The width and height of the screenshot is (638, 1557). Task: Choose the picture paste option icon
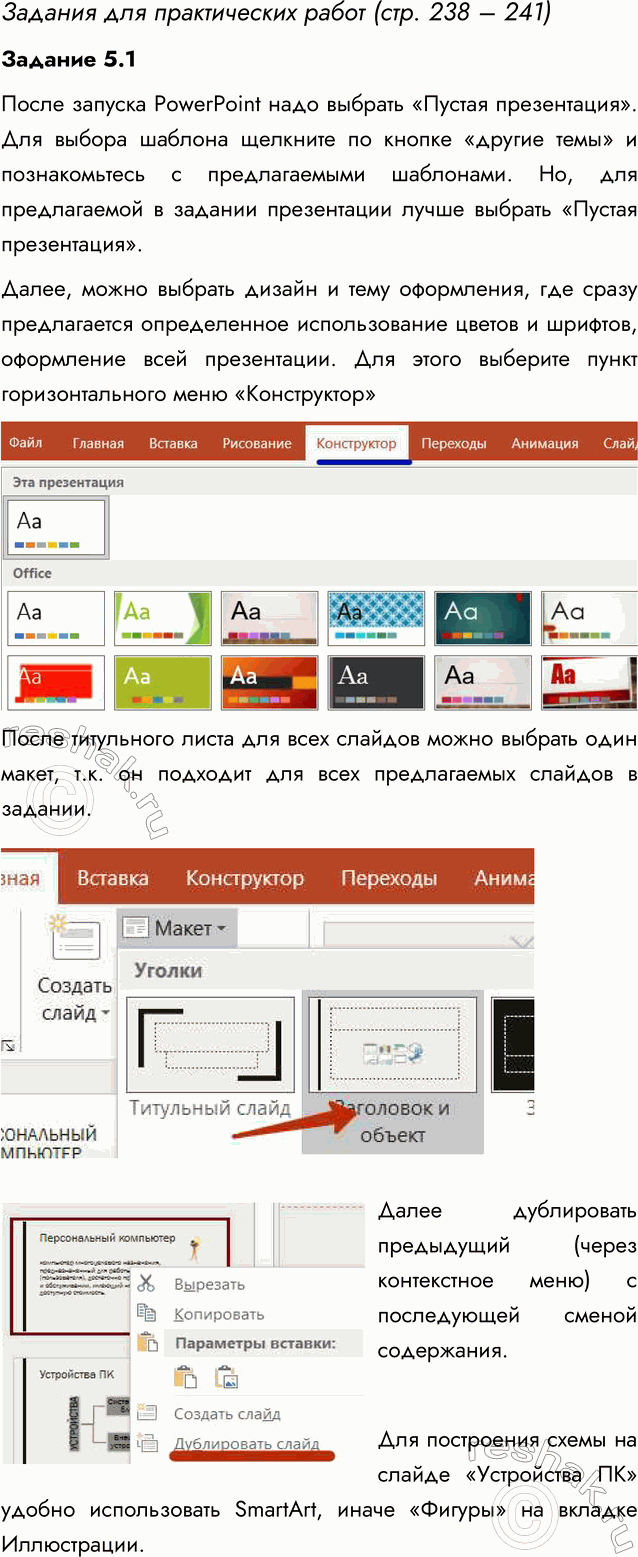[x=226, y=1377]
